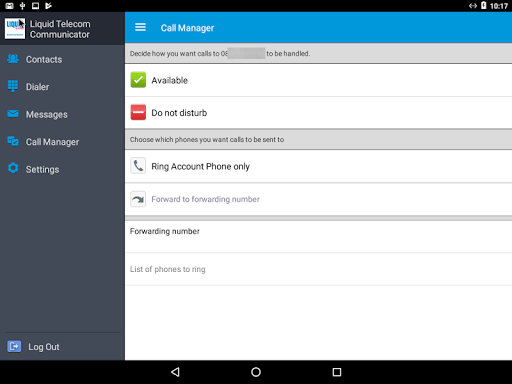Open the Settings gear icon
Viewport: 512px width, 384px height.
tap(13, 168)
